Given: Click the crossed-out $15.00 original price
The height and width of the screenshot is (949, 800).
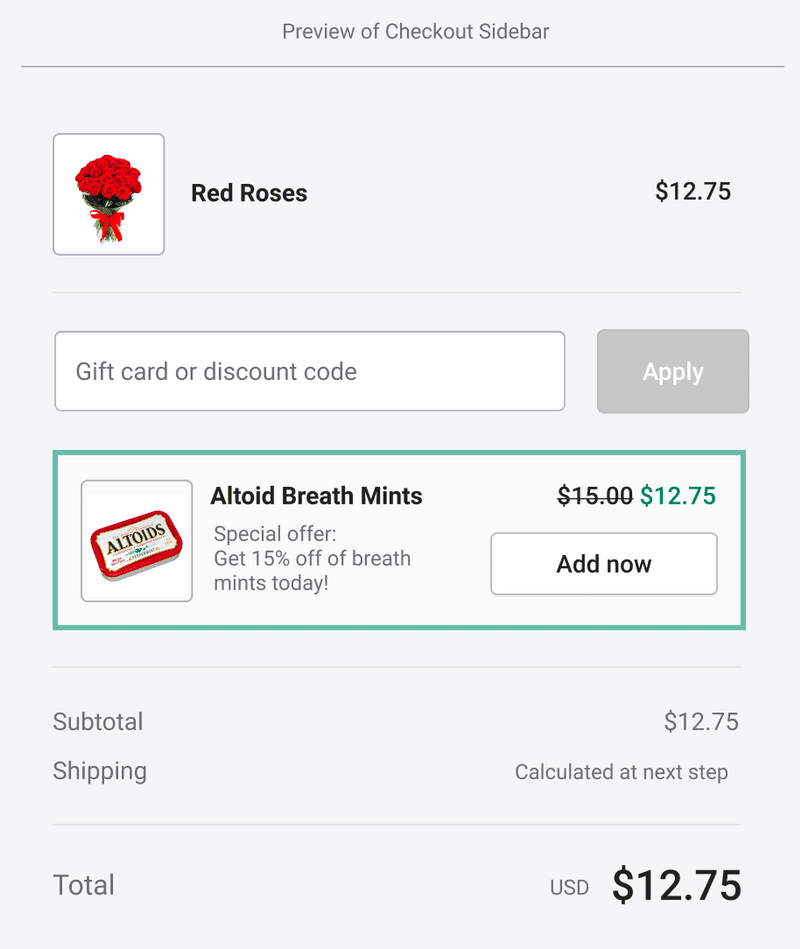Looking at the screenshot, I should 594,496.
